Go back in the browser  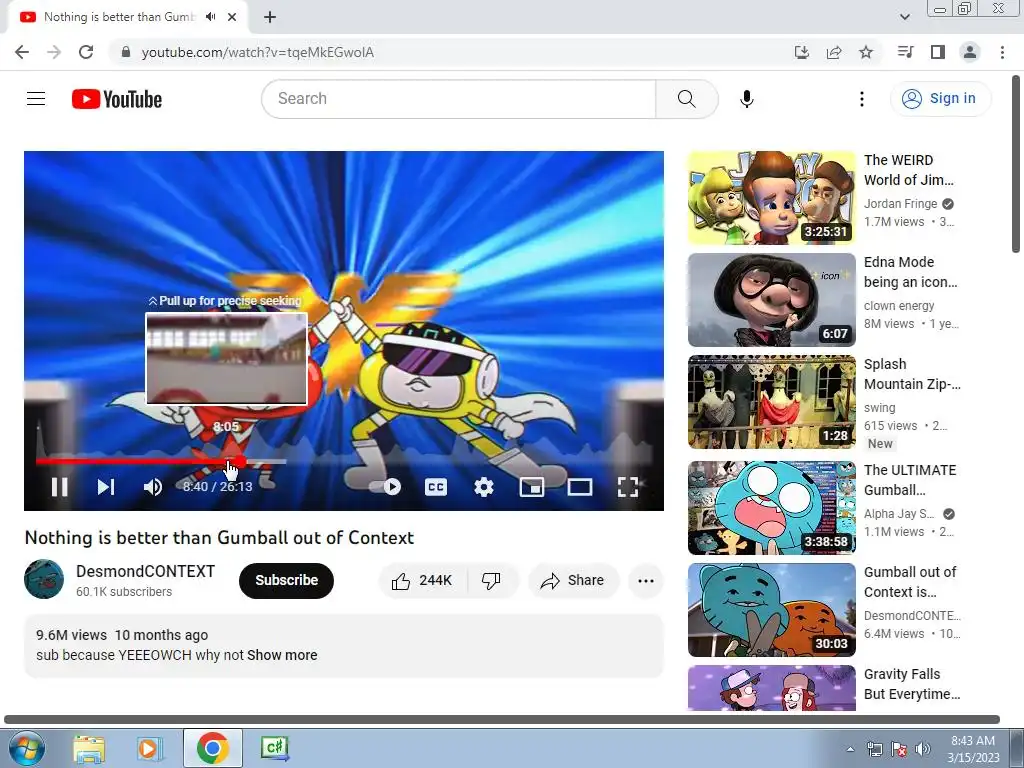tap(22, 52)
